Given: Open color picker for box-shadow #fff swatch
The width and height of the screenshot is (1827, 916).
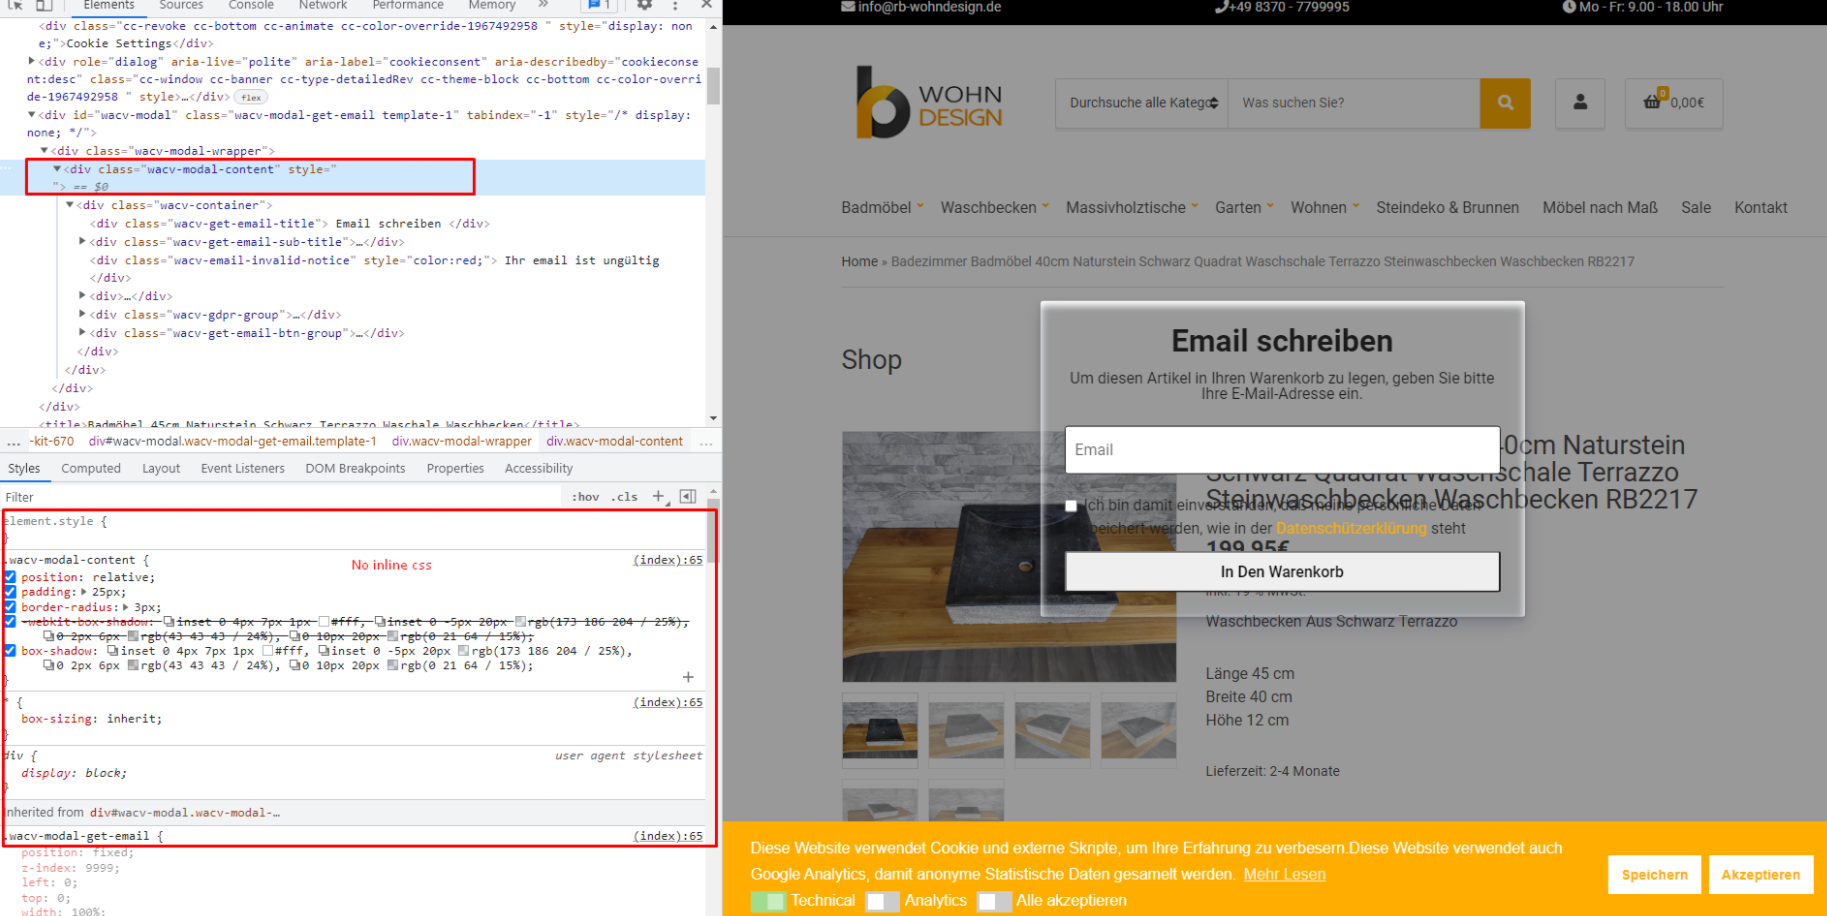Looking at the screenshot, I should point(267,651).
